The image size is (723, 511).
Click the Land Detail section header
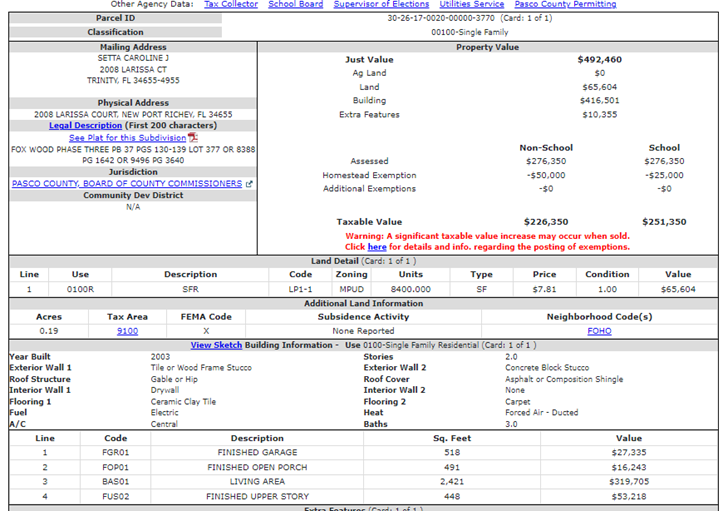(363, 261)
